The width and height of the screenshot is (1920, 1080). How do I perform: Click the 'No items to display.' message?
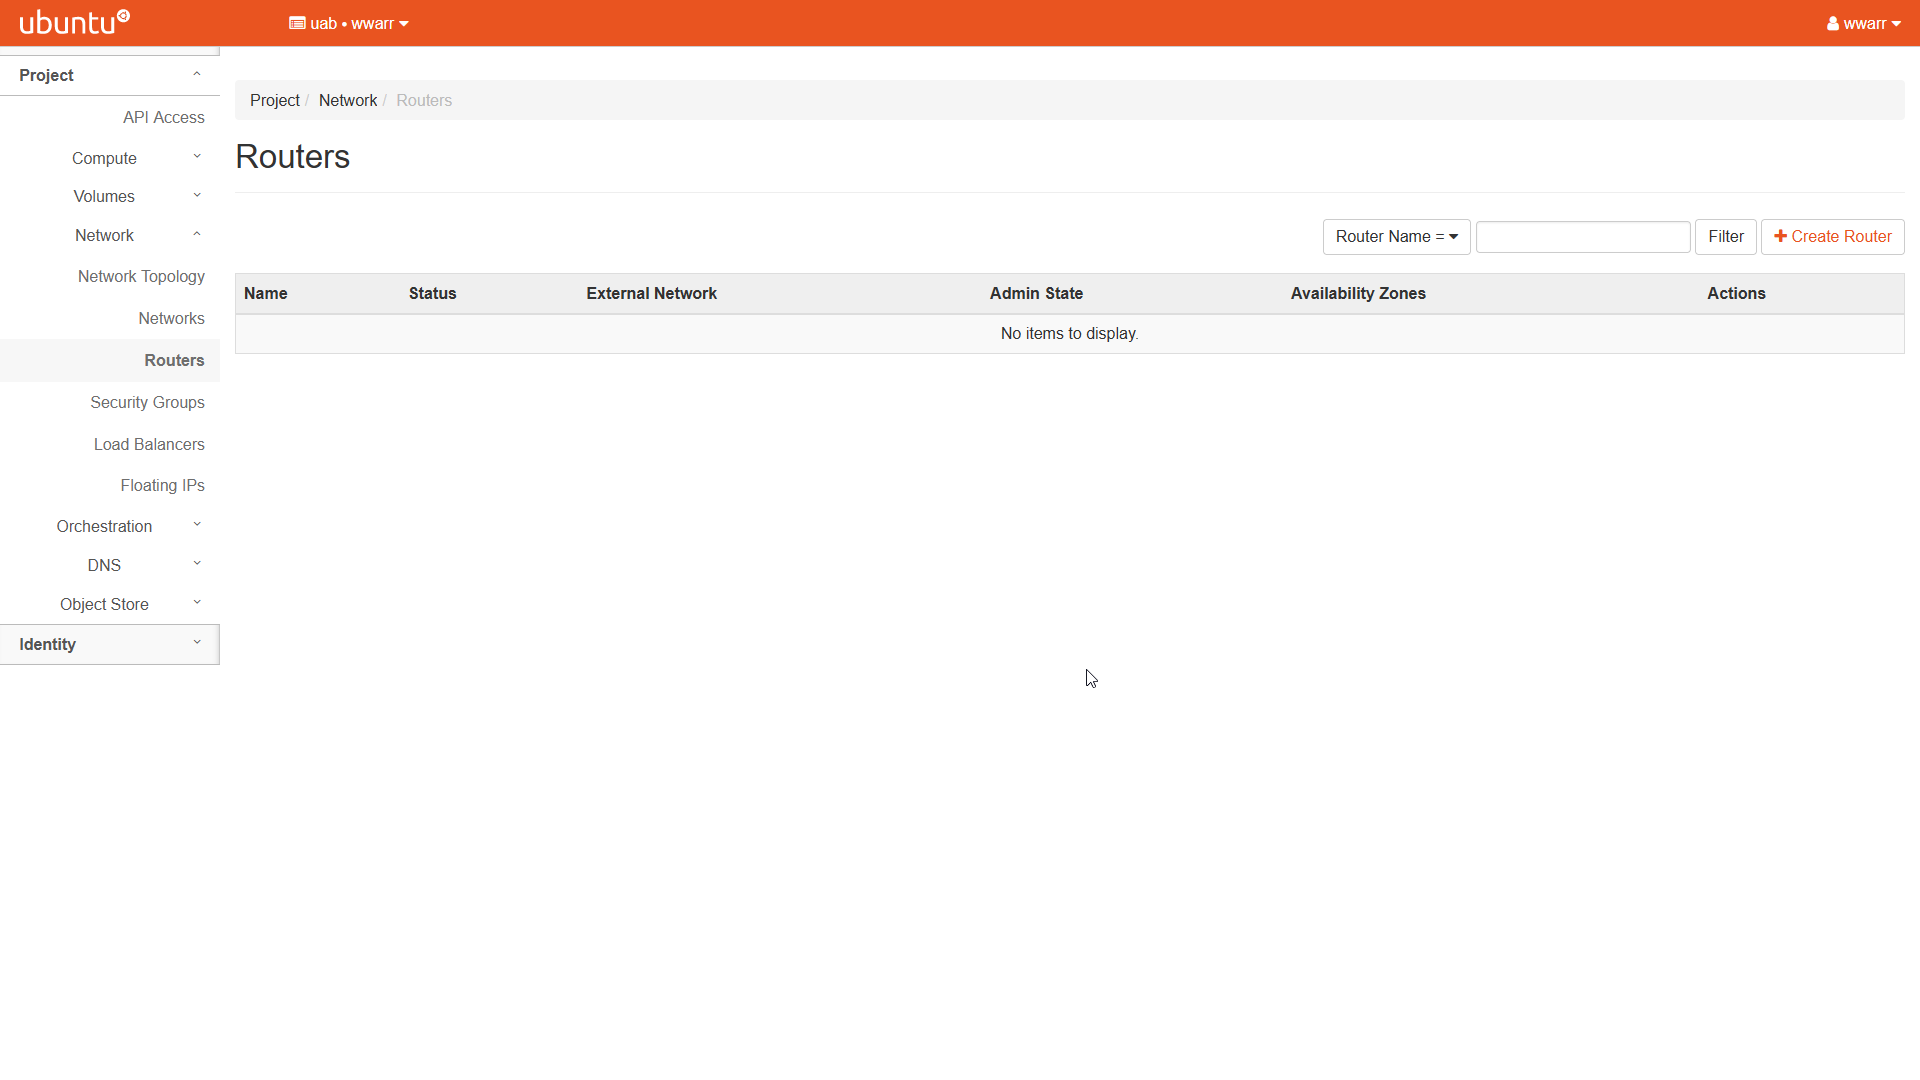[x=1069, y=333]
